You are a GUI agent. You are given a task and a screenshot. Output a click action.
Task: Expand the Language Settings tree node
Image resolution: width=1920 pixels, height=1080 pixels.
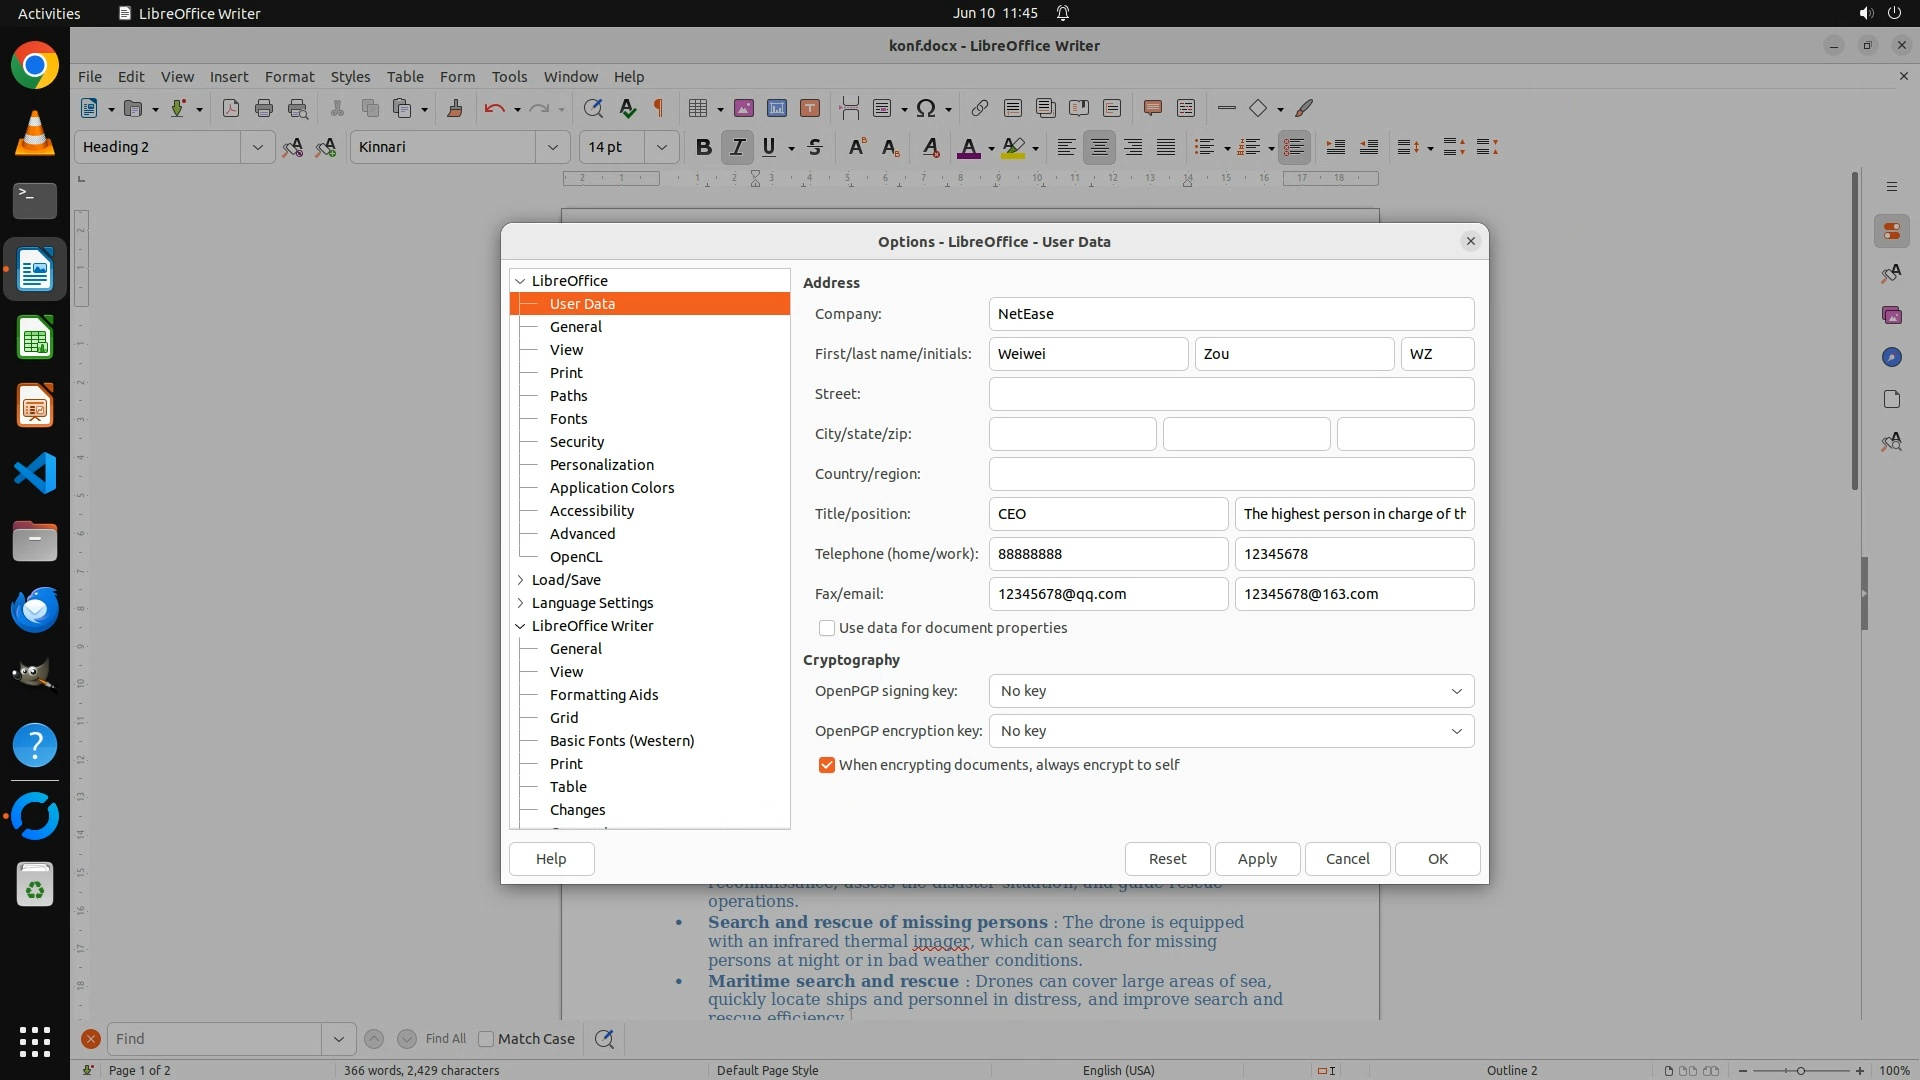point(521,603)
